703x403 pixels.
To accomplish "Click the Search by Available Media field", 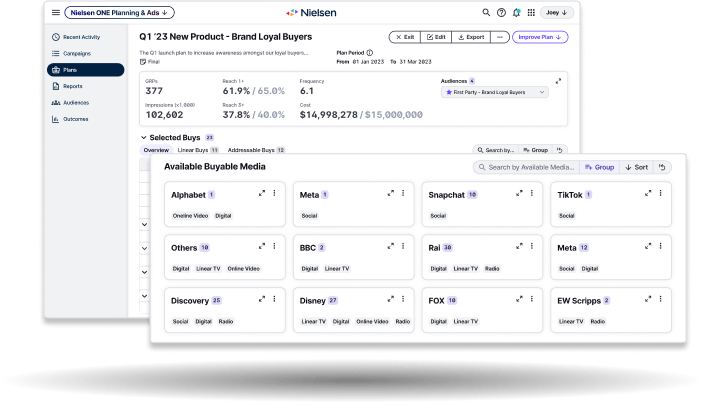I will coord(526,167).
